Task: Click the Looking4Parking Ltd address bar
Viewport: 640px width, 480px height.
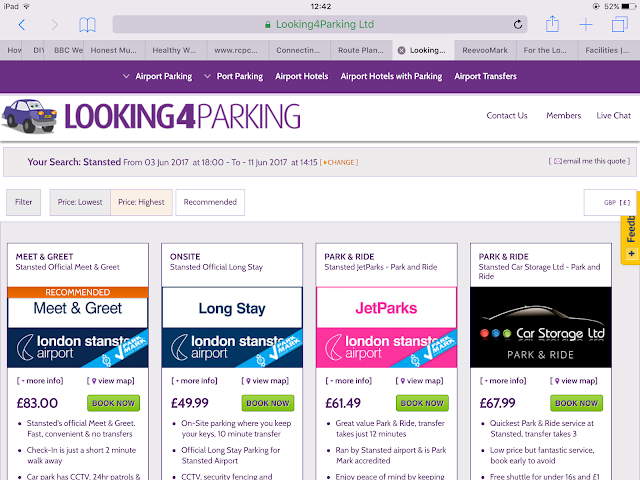Action: pos(320,24)
